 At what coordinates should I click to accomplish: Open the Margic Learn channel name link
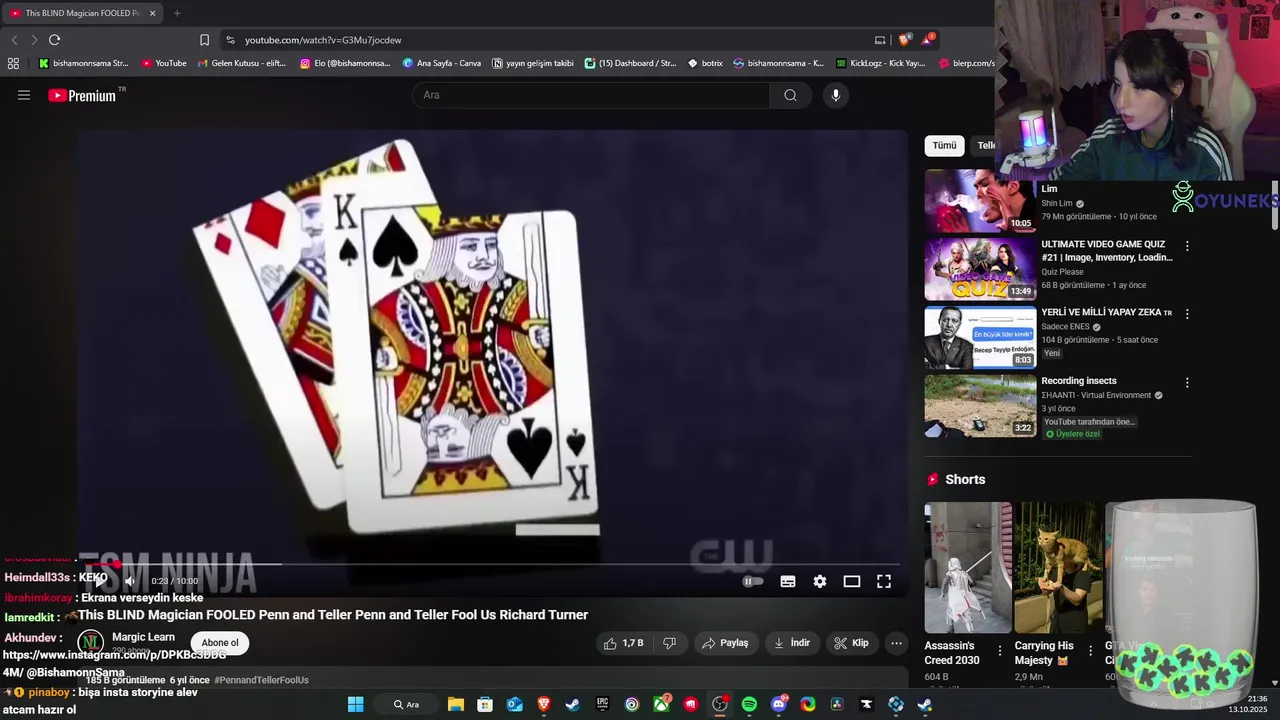(143, 637)
